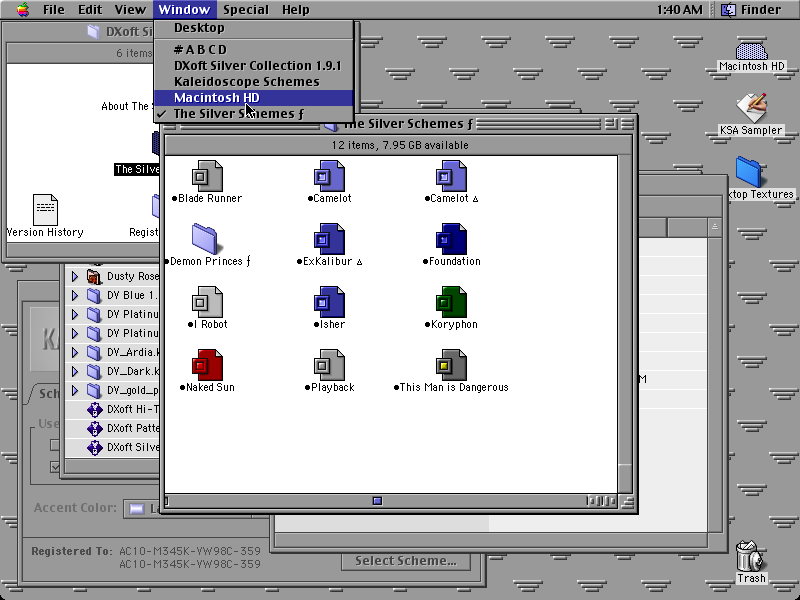The height and width of the screenshot is (600, 800).
Task: Select the Version History document icon
Action: (45, 210)
